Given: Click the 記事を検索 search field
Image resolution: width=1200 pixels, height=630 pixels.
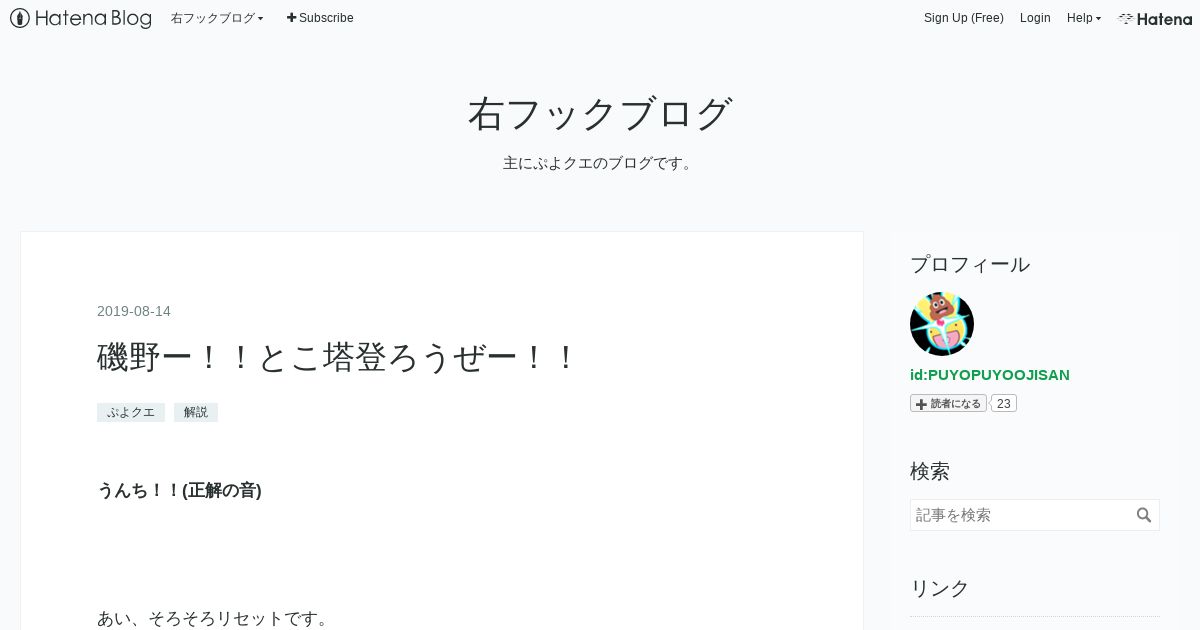Looking at the screenshot, I should pyautogui.click(x=1022, y=515).
